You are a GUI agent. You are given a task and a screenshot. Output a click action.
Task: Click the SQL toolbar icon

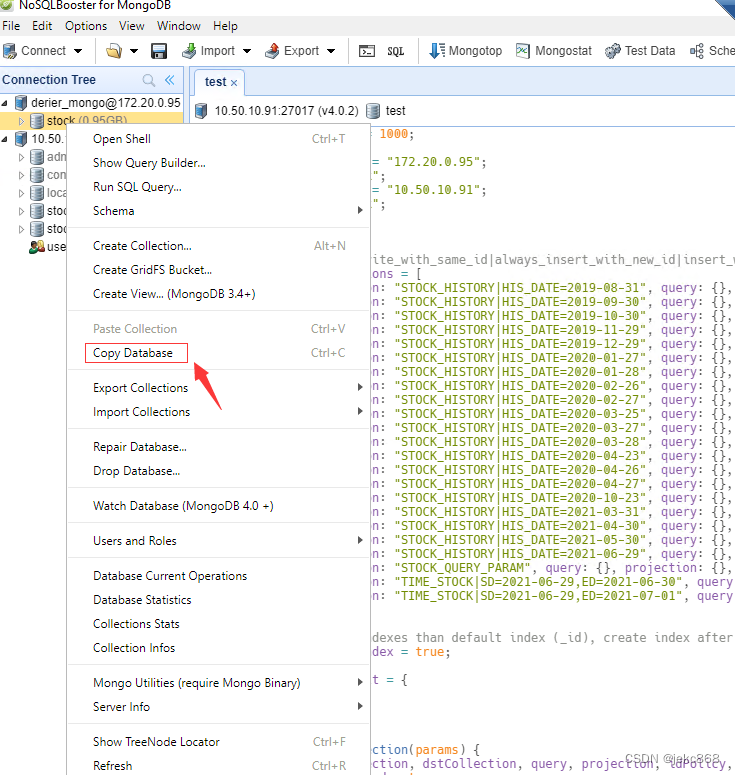click(395, 51)
